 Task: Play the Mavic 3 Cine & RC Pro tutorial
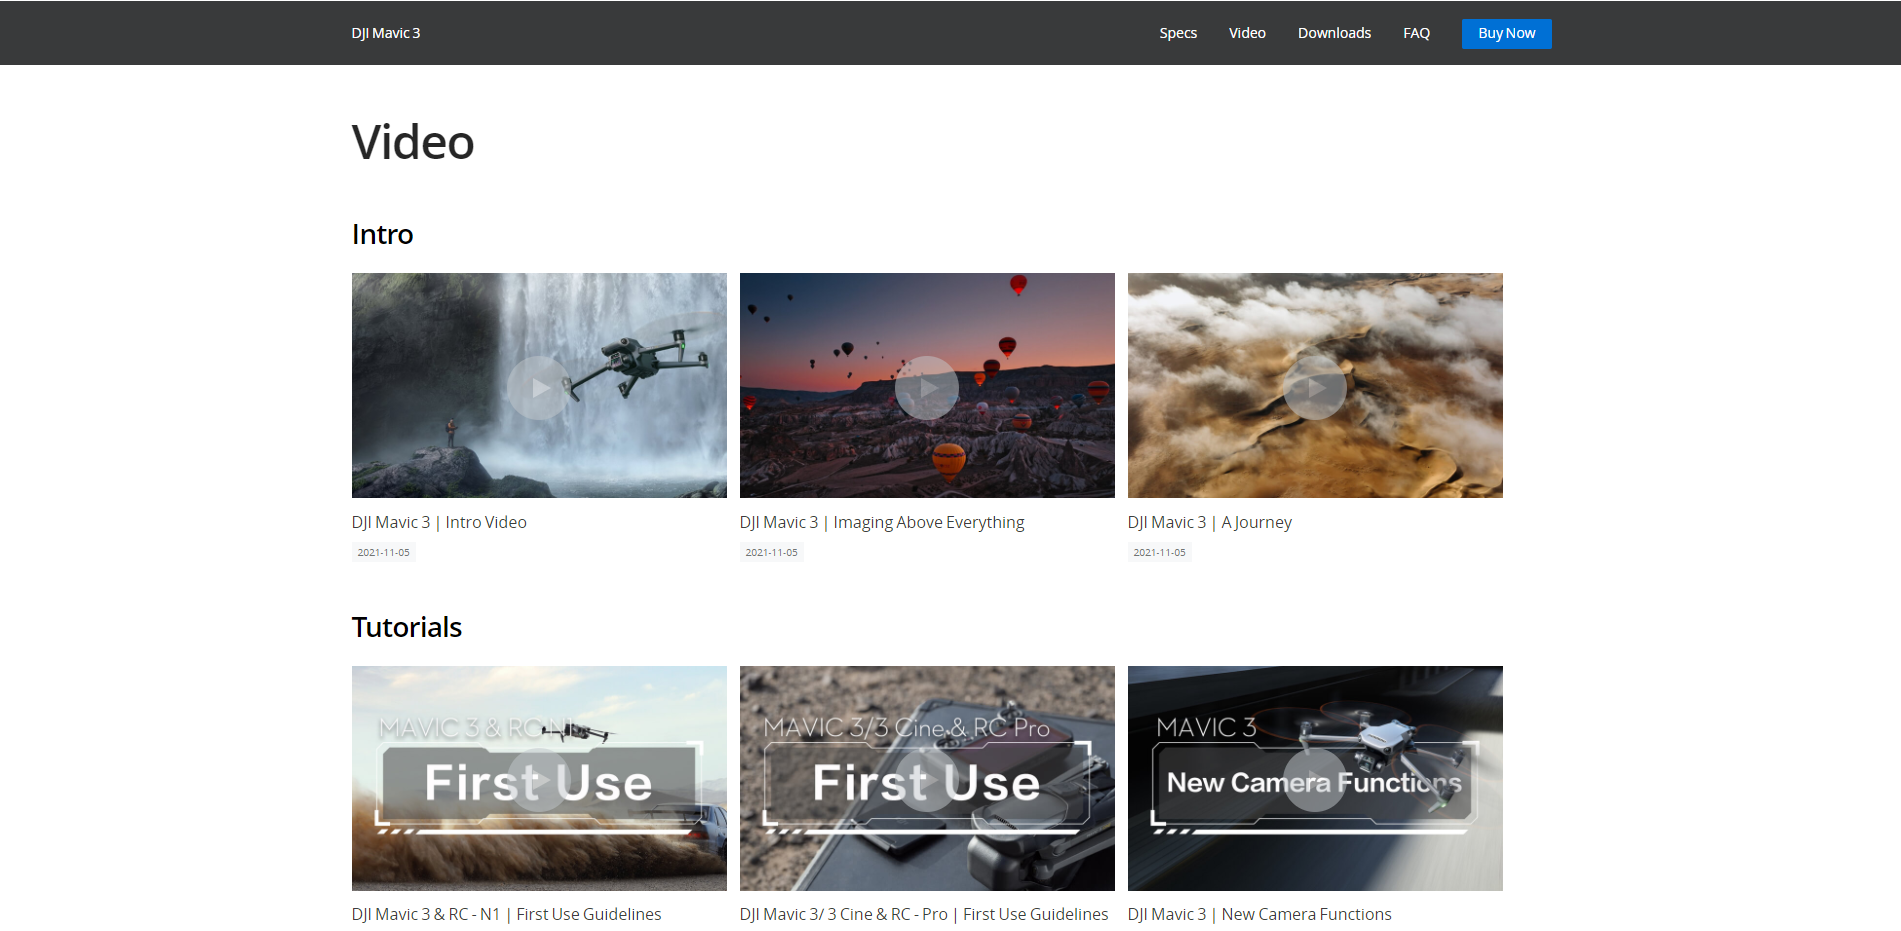[x=927, y=779]
